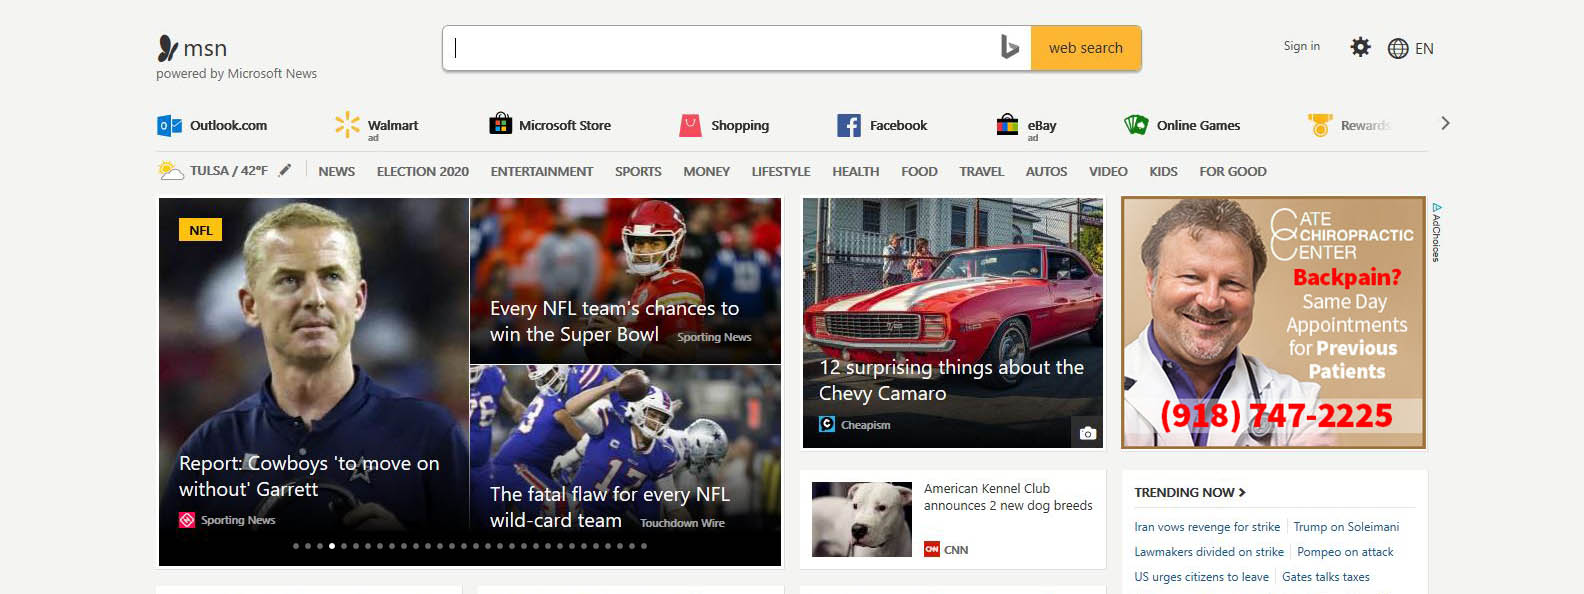Expand Trending Now with its arrow
Screen dimensions: 1584x594
point(1242,492)
